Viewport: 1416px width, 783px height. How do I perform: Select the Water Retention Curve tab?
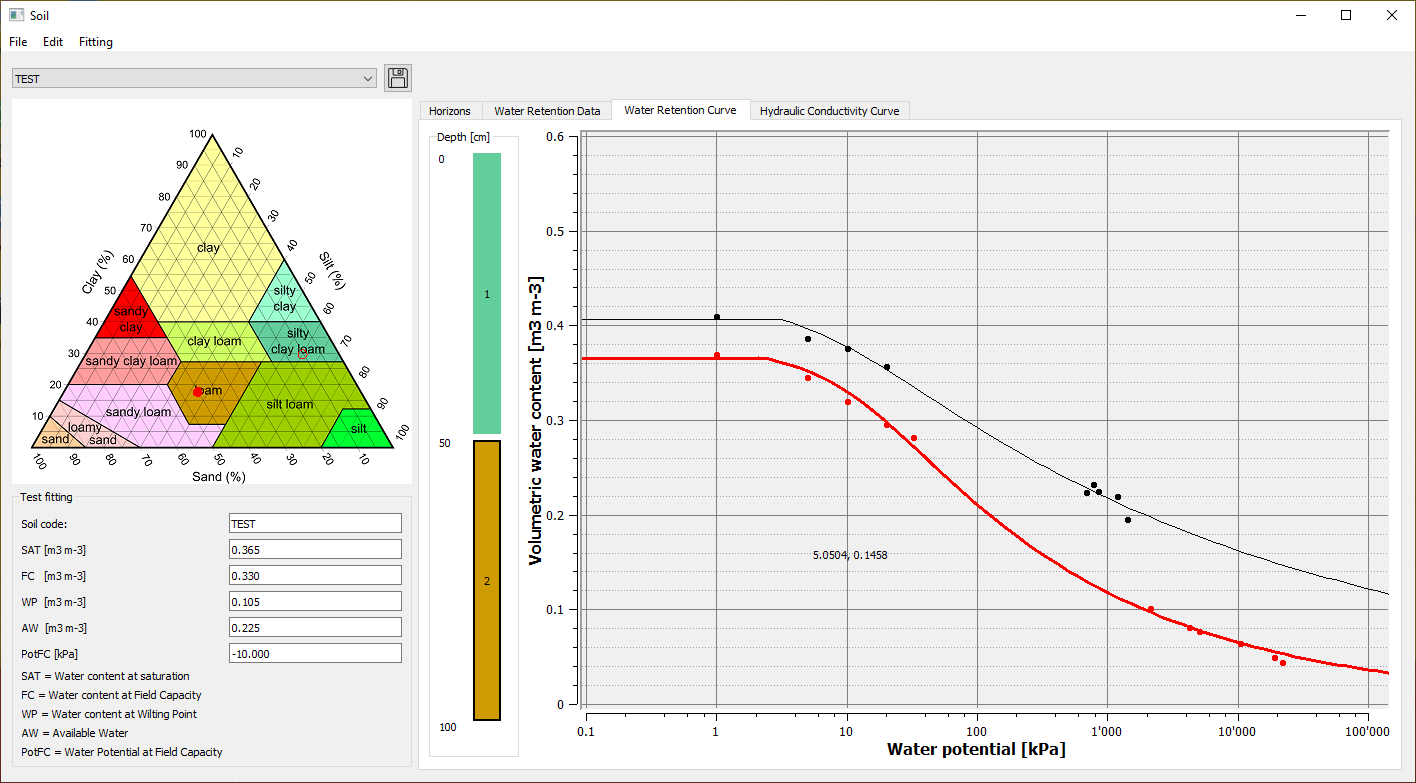click(680, 110)
